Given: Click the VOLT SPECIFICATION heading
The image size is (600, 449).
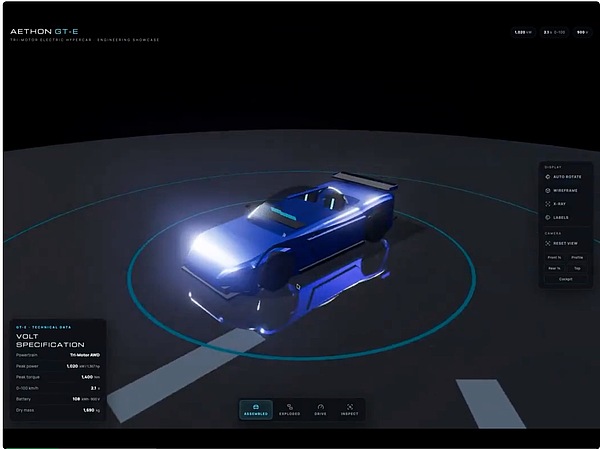Looking at the screenshot, I should click(x=50, y=340).
